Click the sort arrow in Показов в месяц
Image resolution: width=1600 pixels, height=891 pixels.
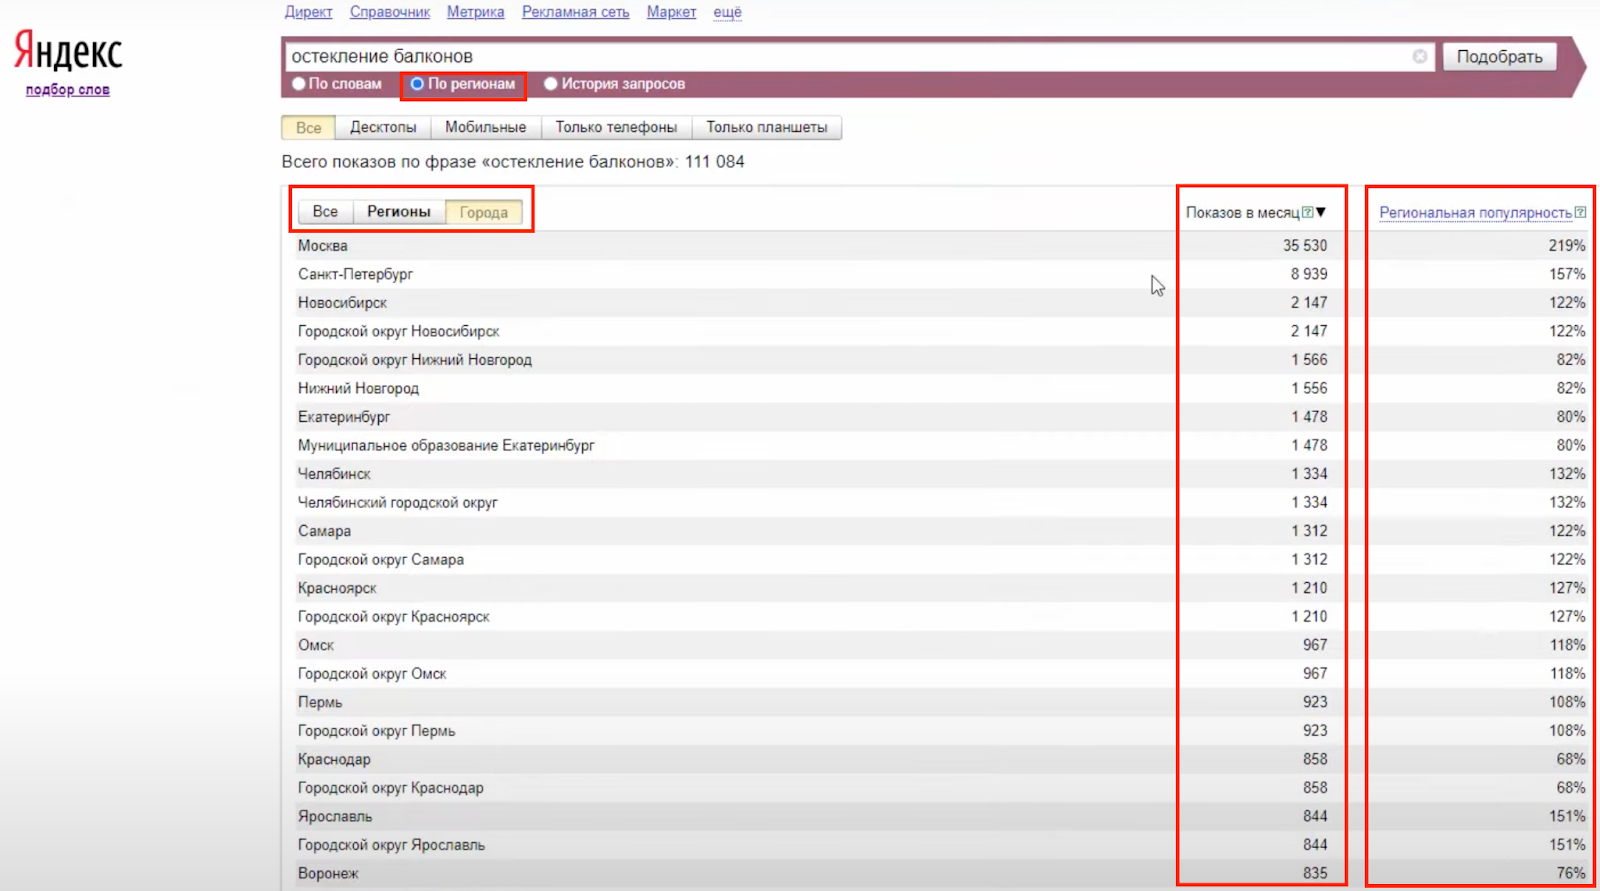click(x=1321, y=212)
